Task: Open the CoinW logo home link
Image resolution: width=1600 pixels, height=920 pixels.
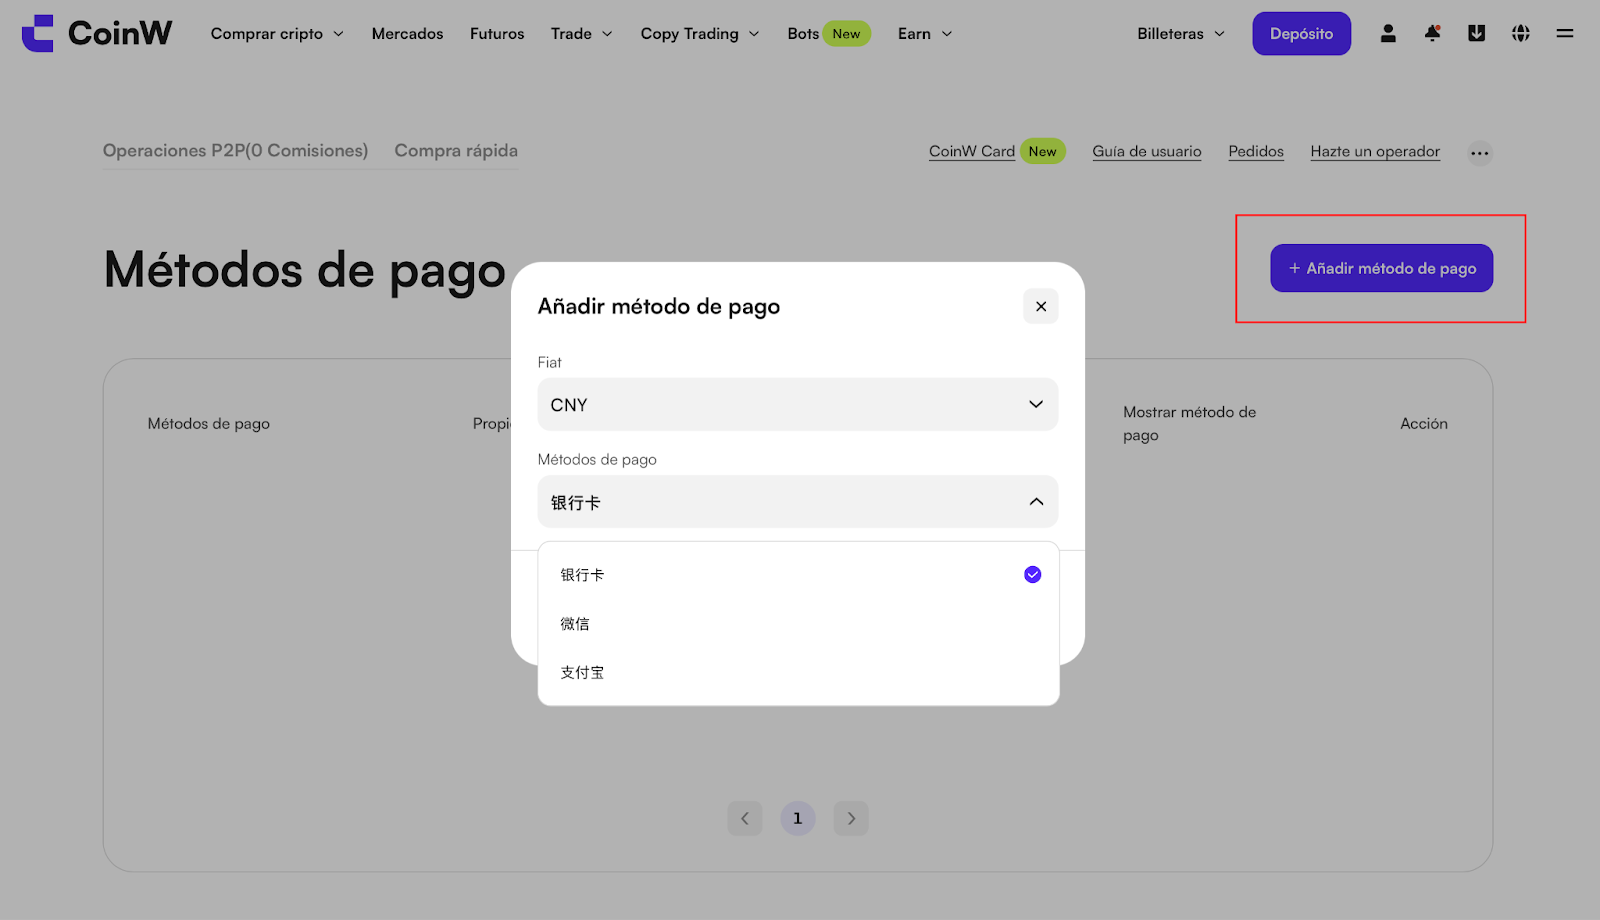Action: 97,33
